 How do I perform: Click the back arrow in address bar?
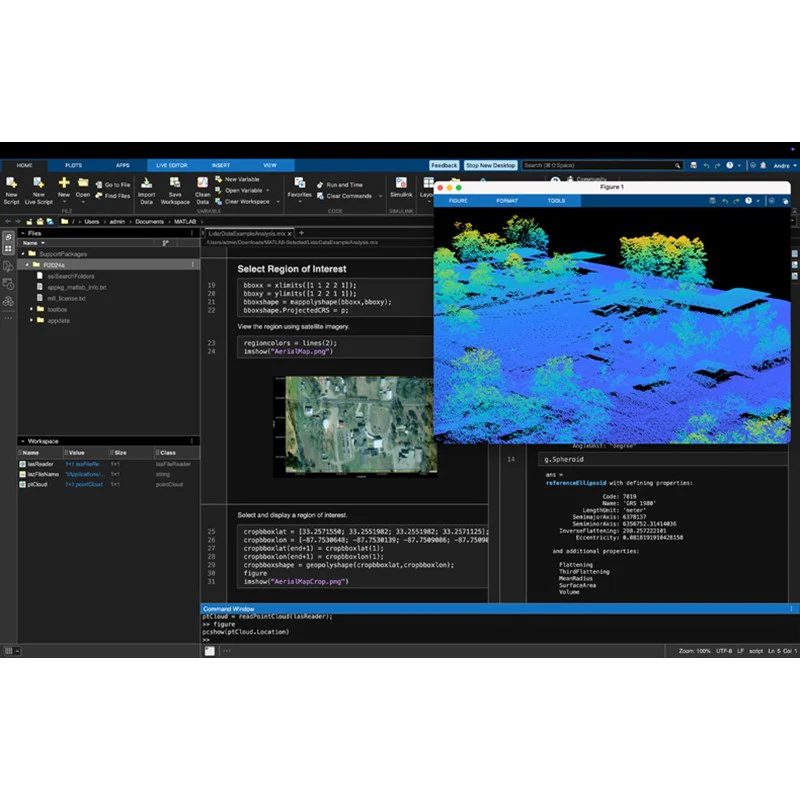pyautogui.click(x=8, y=221)
